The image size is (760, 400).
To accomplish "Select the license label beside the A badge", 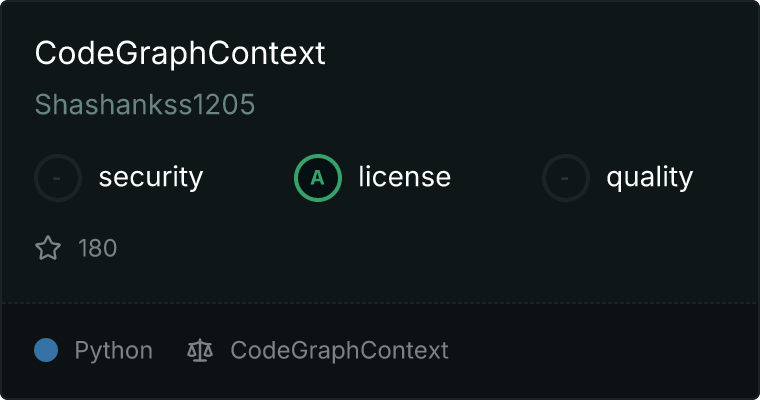I will pyautogui.click(x=404, y=178).
